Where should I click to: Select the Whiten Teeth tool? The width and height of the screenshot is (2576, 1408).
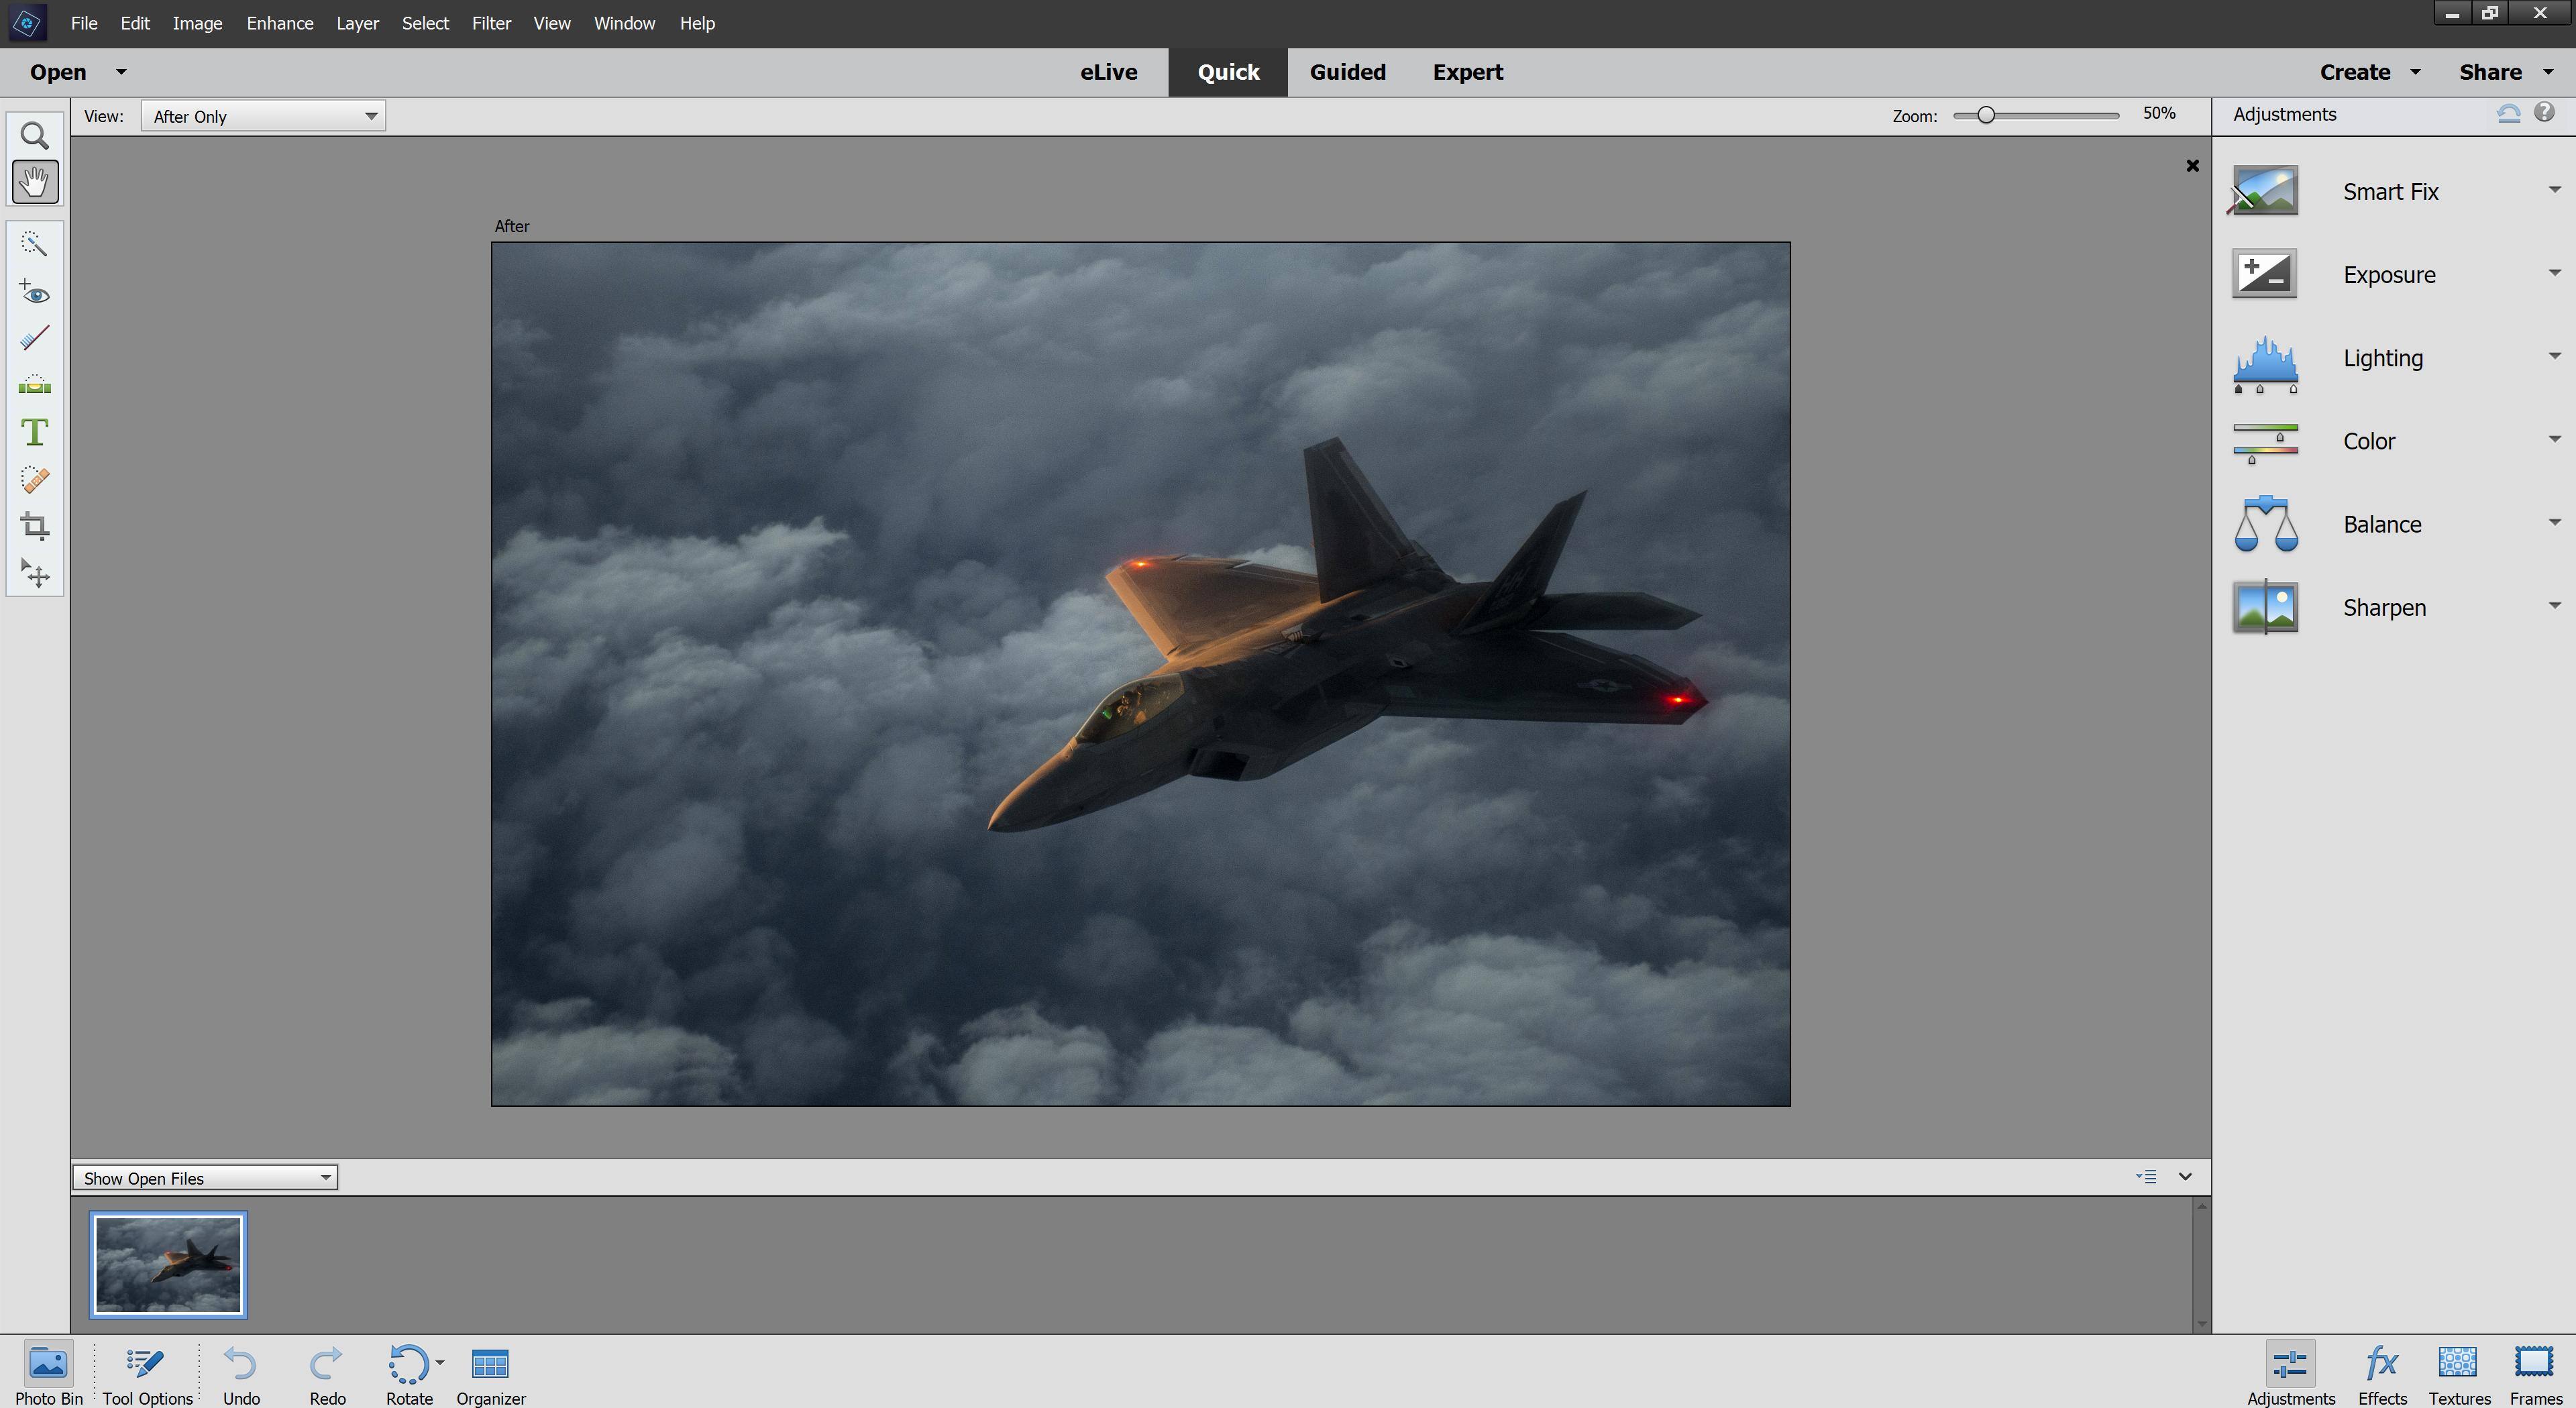pyautogui.click(x=35, y=339)
